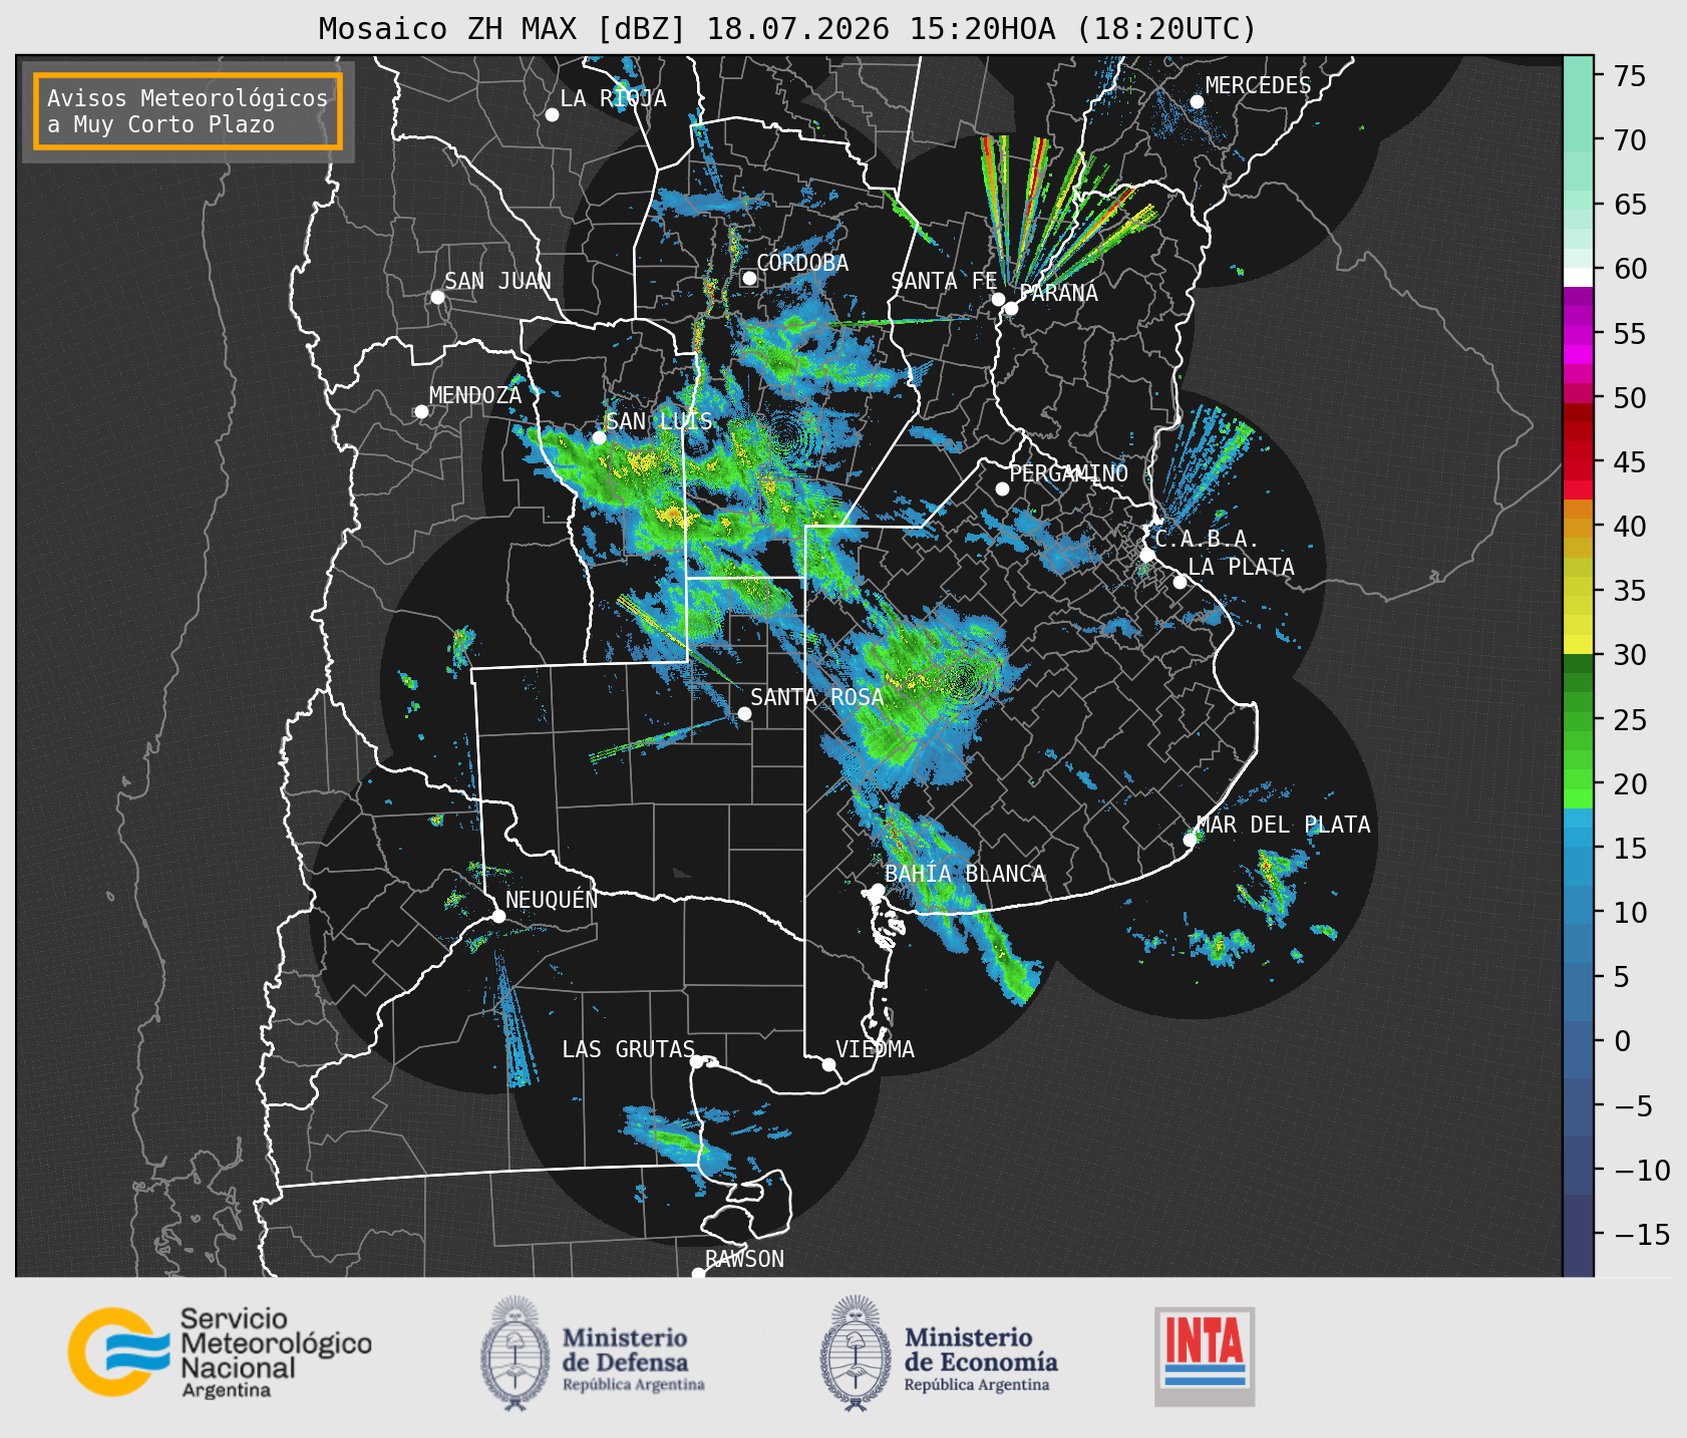Click the LA RIOJA city label
The width and height of the screenshot is (1687, 1438).
tap(613, 98)
